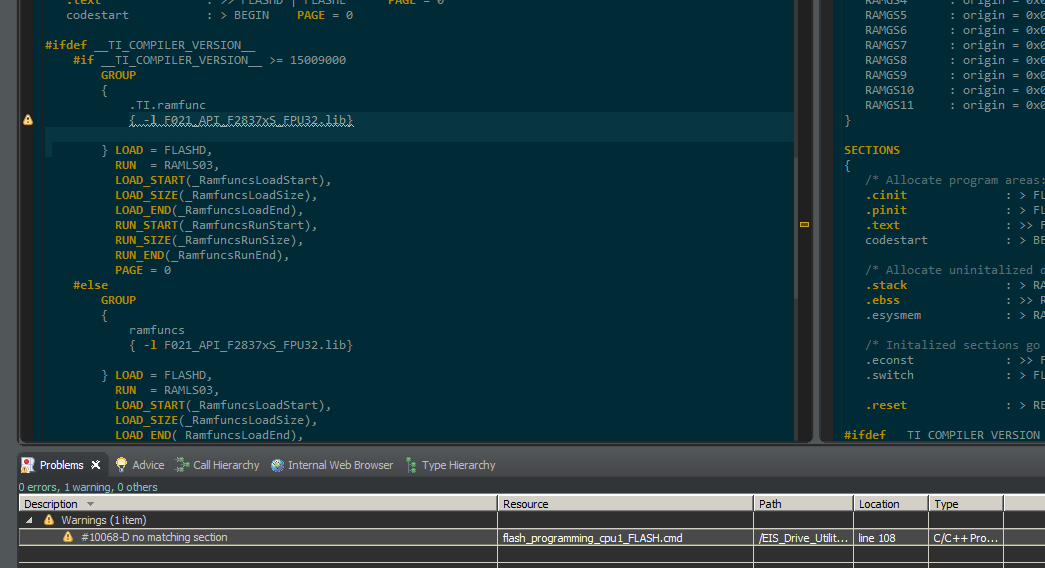Image resolution: width=1045 pixels, height=568 pixels.
Task: Click the /EIS_Drive_Utilit... path cell
Action: point(803,538)
